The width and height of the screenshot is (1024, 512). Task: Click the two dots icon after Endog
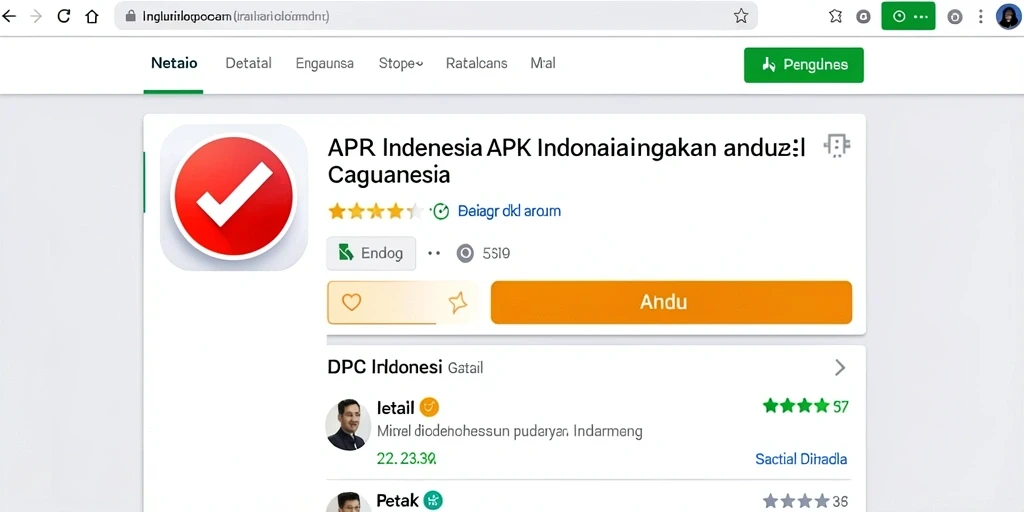pos(434,253)
